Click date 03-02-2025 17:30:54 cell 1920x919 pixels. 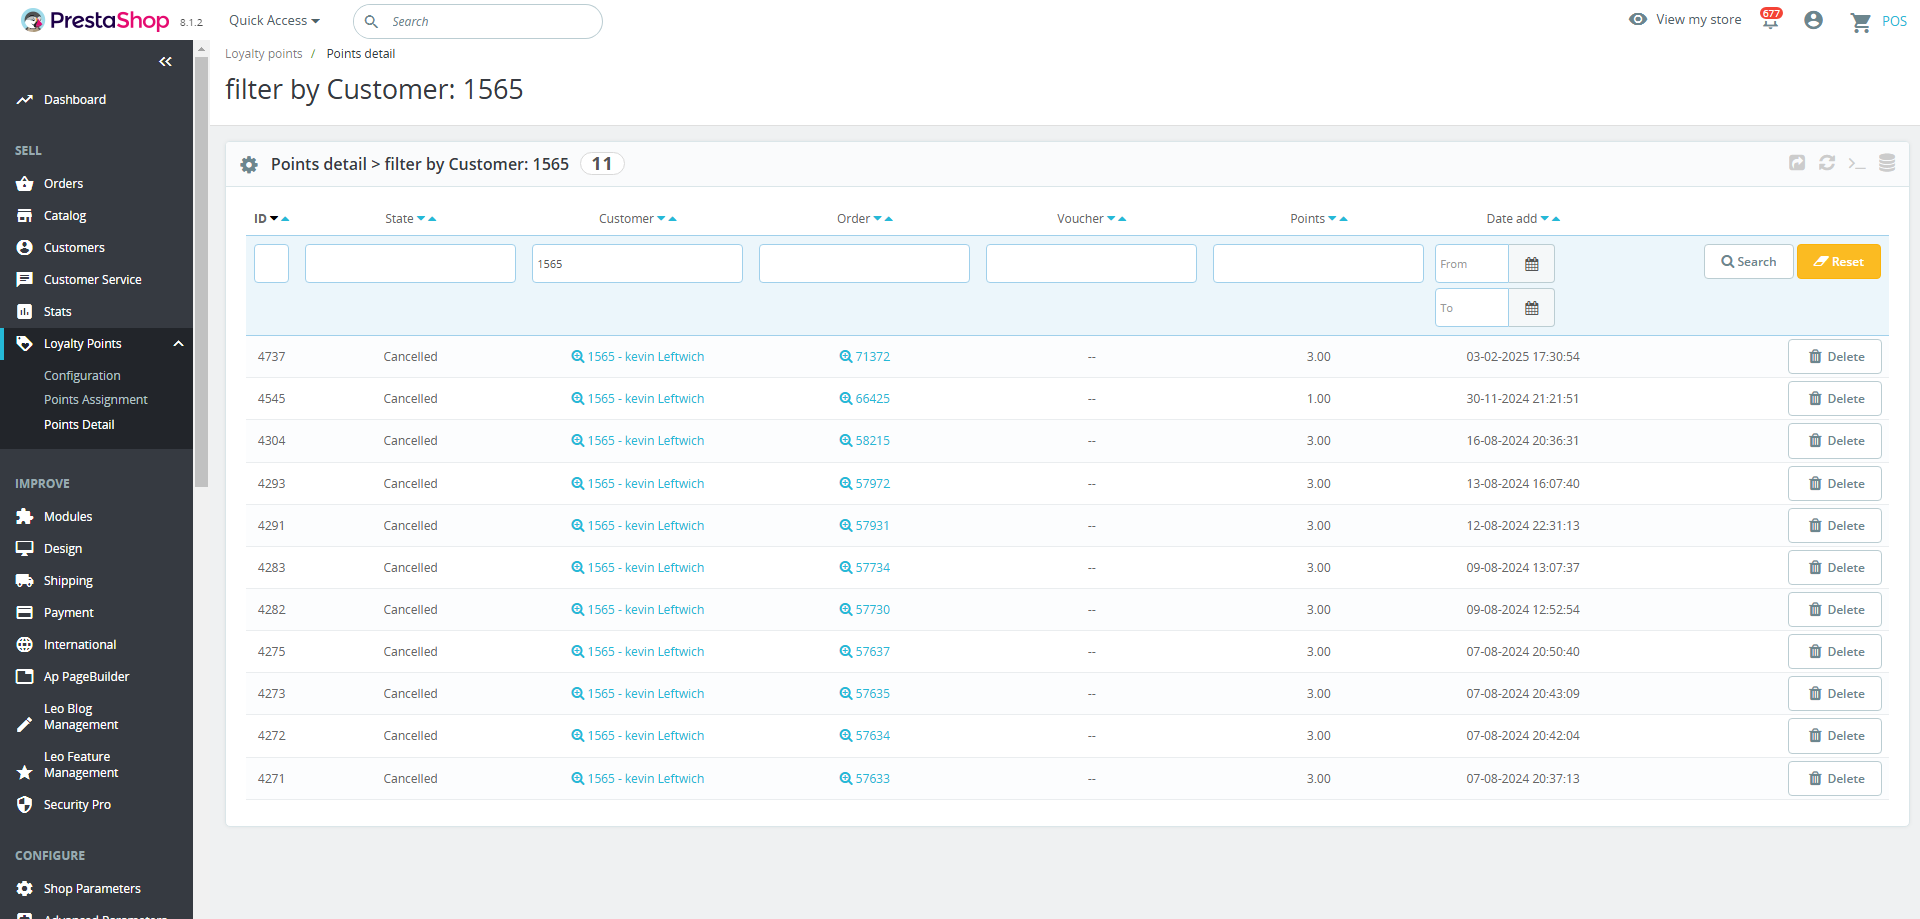click(1523, 357)
